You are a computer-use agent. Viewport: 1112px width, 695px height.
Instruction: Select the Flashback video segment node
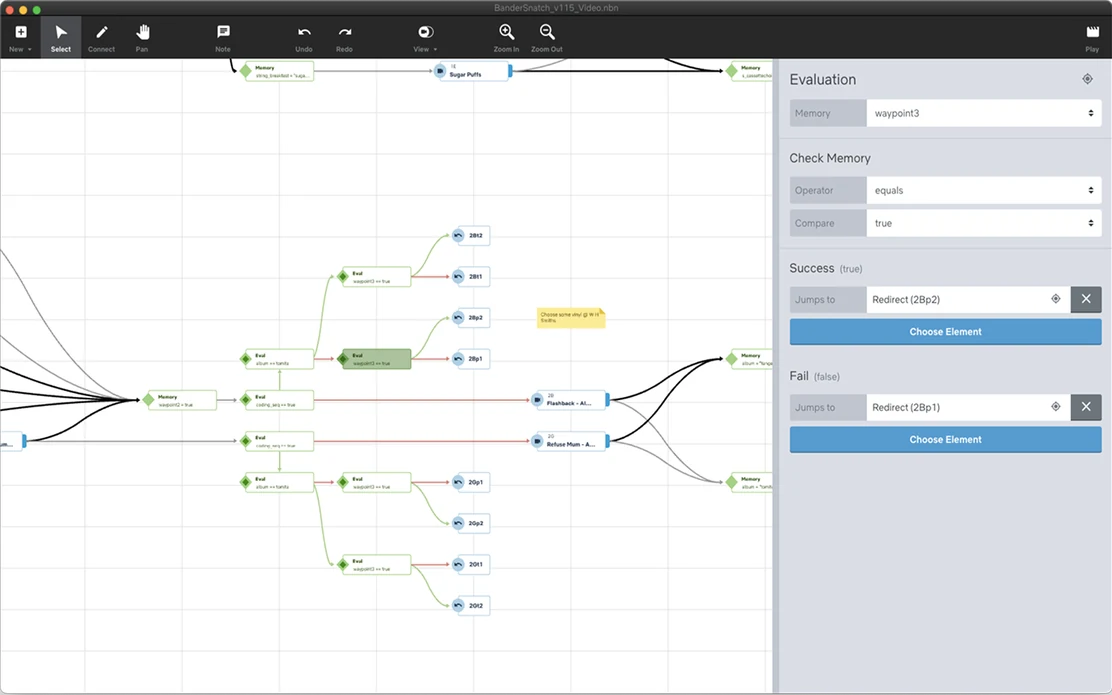pyautogui.click(x=569, y=400)
